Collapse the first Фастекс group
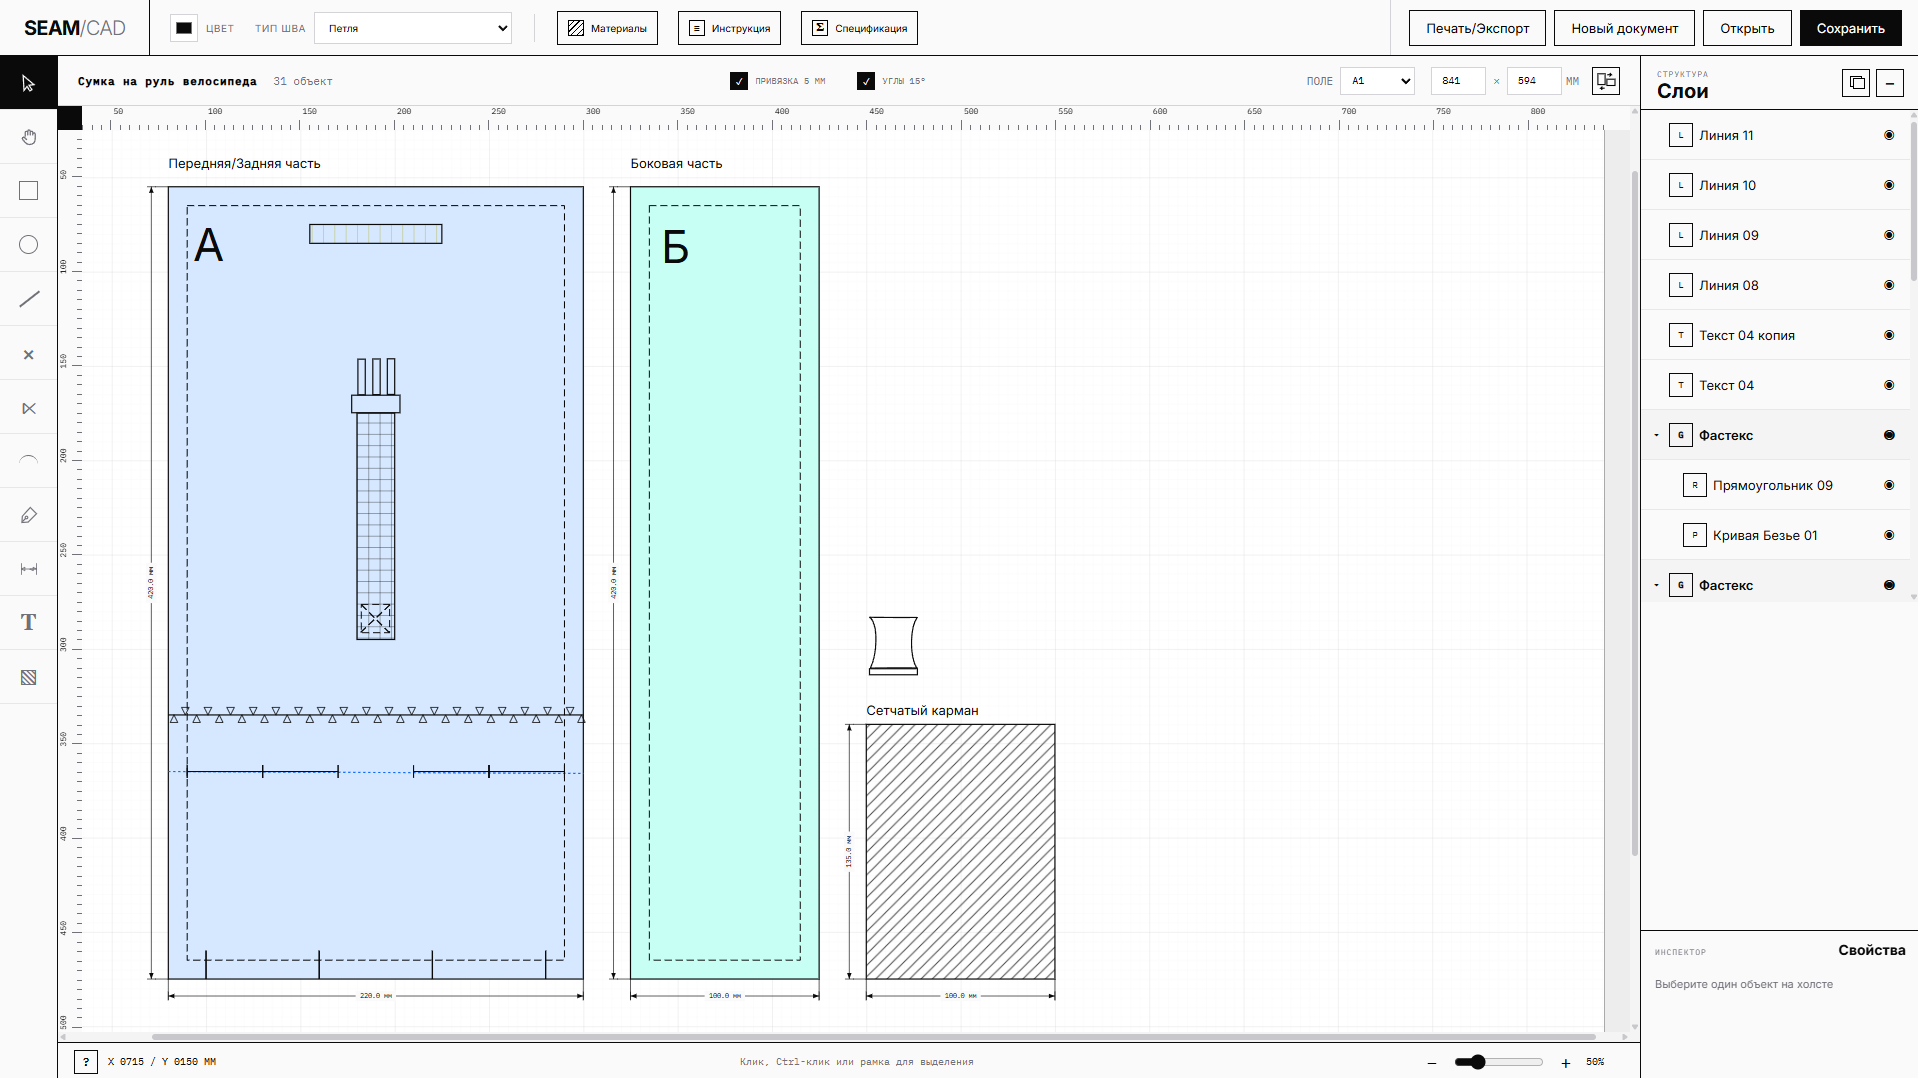 click(x=1656, y=435)
